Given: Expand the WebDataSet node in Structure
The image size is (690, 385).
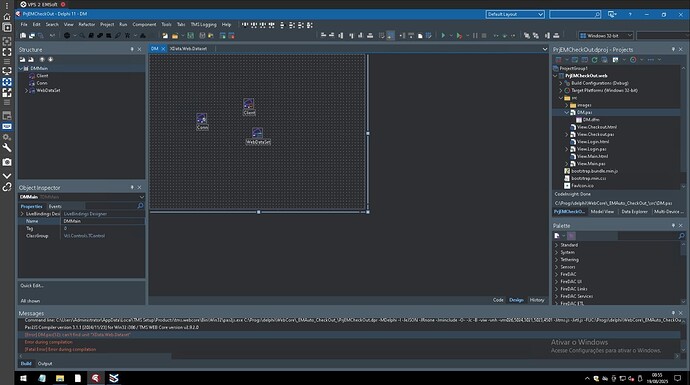Looking at the screenshot, I should 26,90.
